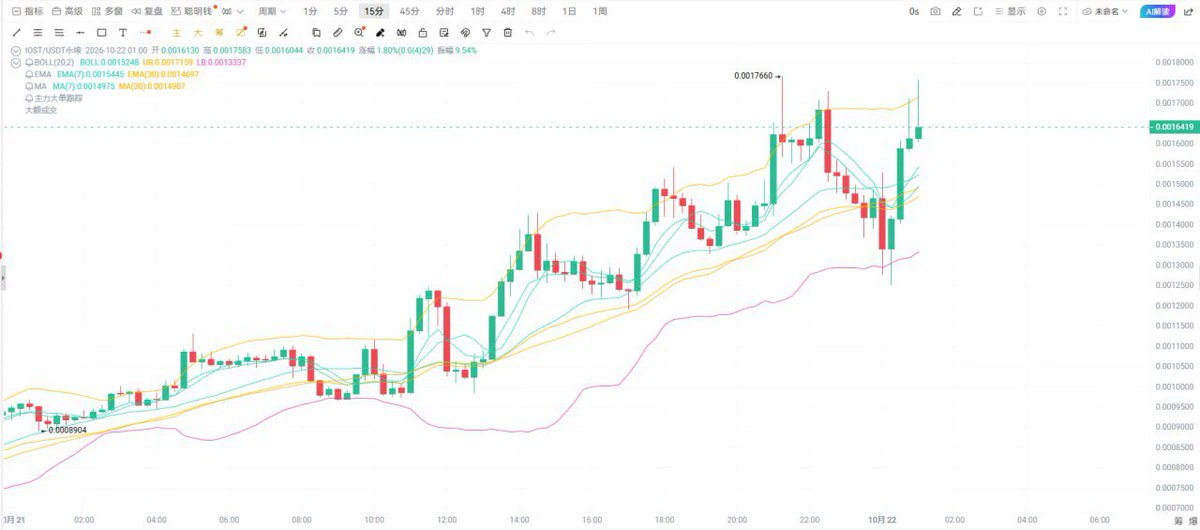This screenshot has width=1200, height=530.
Task: Switch to the 8时 timeframe
Action: click(538, 11)
